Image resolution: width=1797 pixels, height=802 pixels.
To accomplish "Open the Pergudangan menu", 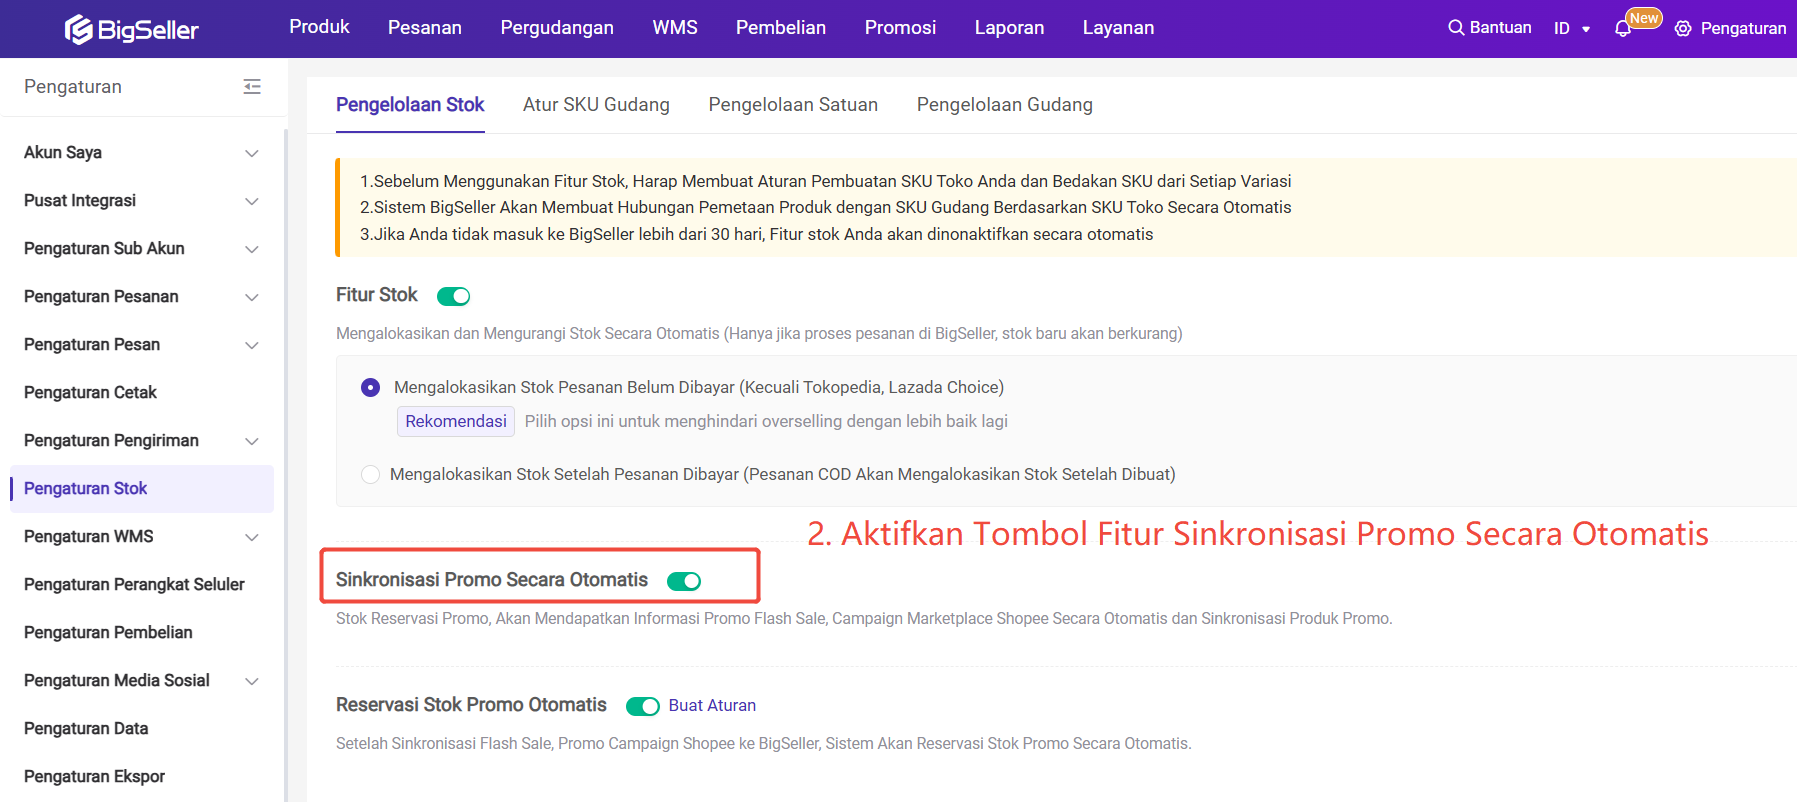I will [557, 28].
